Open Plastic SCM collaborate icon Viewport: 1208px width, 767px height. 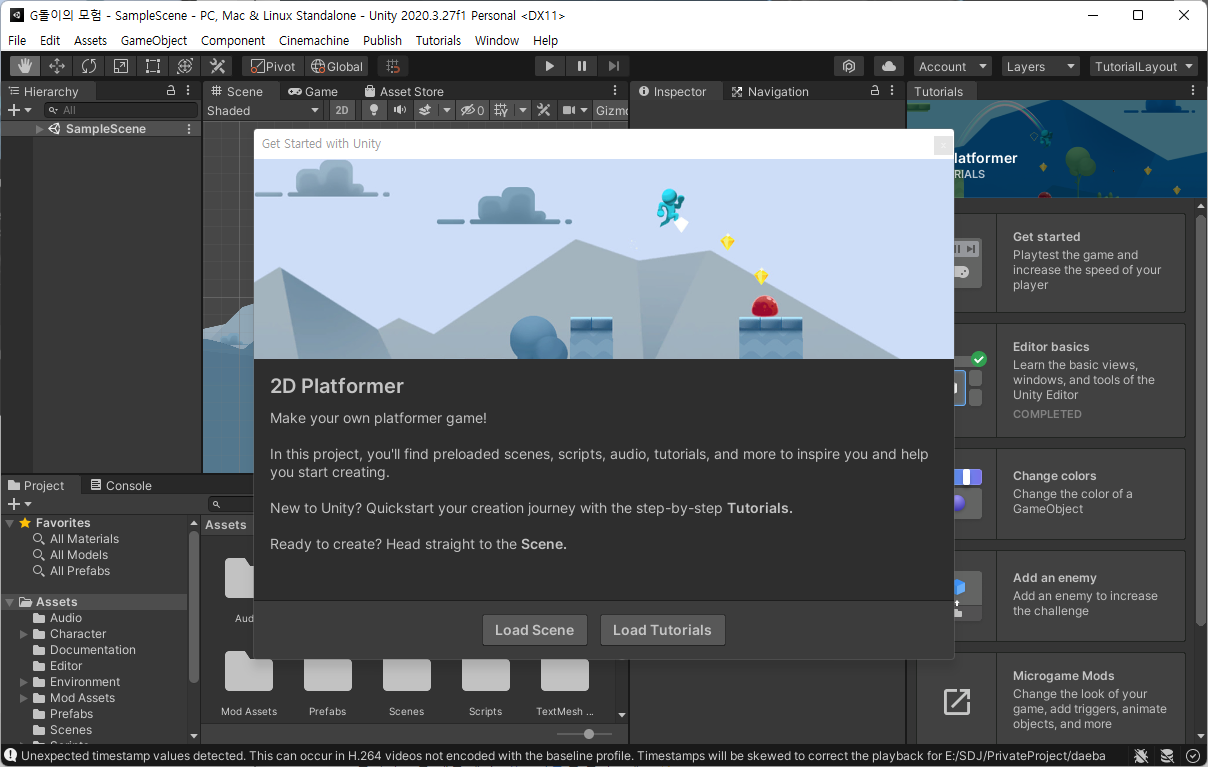tap(849, 66)
